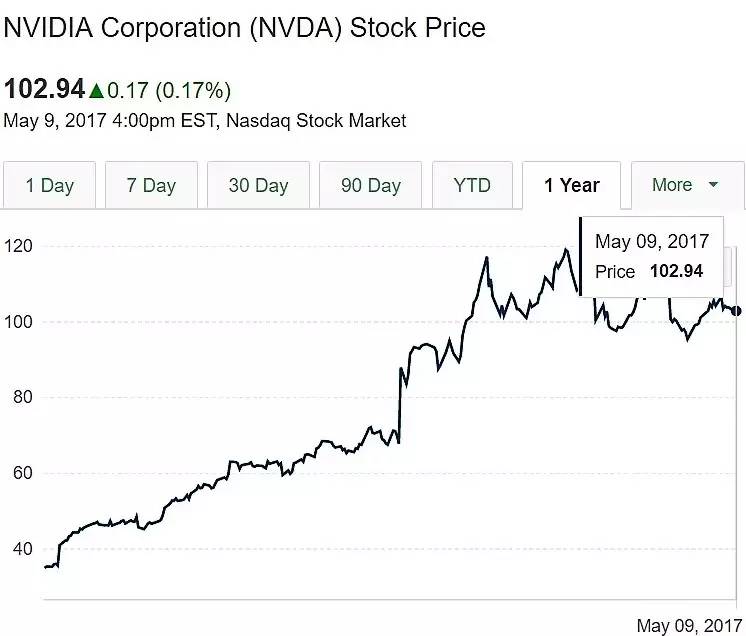Click the large bold 102.94 price under heading

44,89
